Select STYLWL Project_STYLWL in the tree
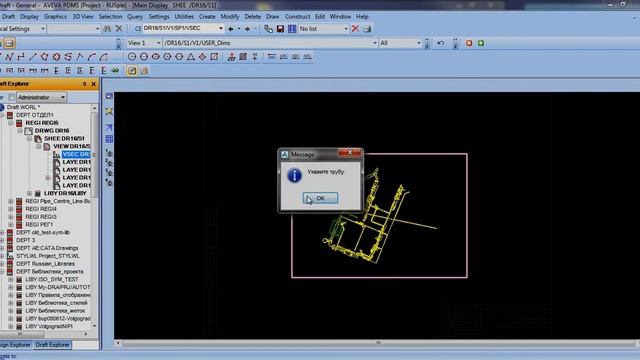Screen dimensions: 640x360 (x=48, y=256)
